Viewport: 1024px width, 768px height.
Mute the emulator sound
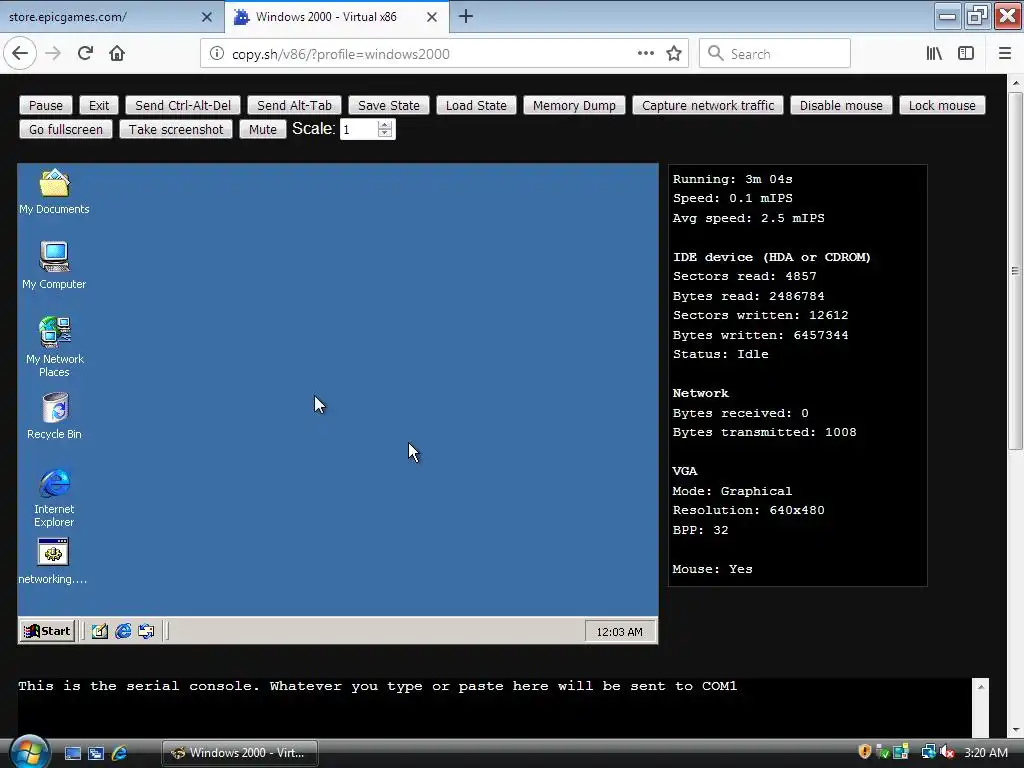[263, 129]
